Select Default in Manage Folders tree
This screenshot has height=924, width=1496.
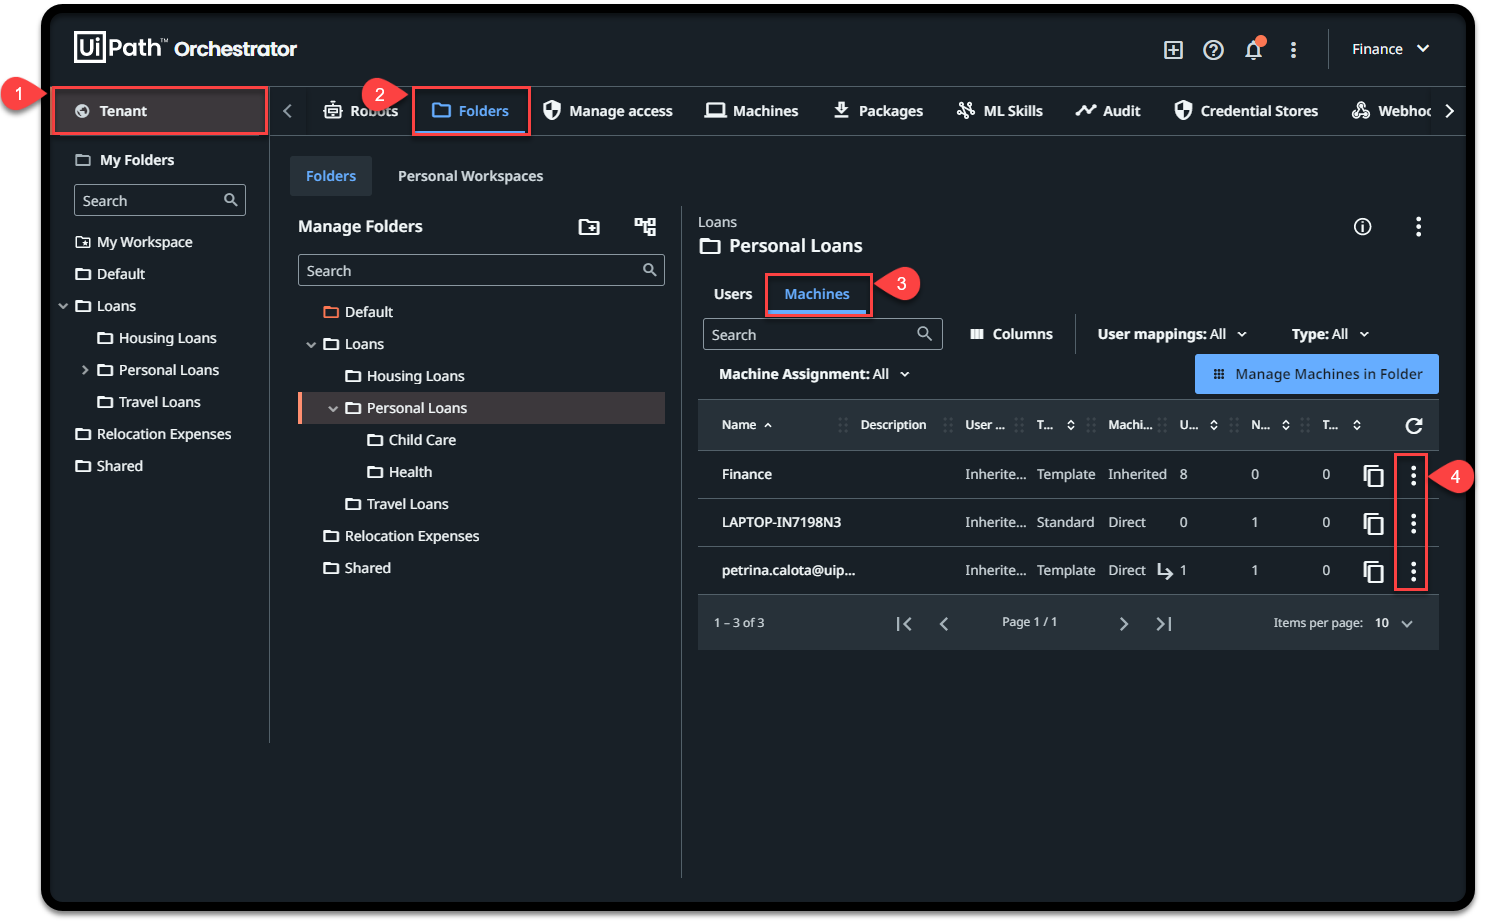[358, 312]
